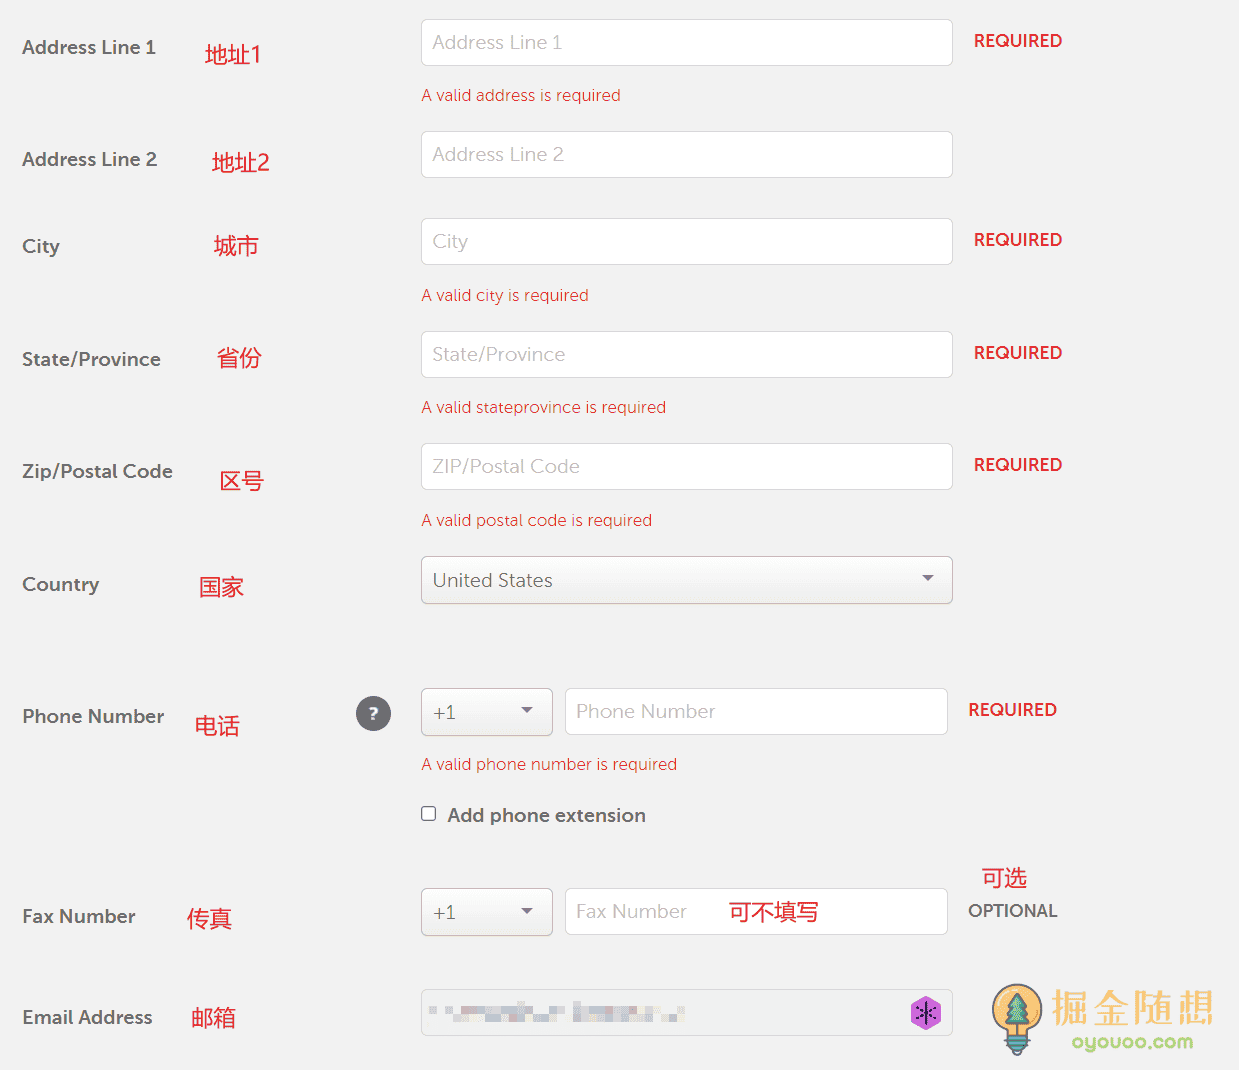Click the phone number help question-mark icon
The width and height of the screenshot is (1239, 1070).
click(x=373, y=713)
